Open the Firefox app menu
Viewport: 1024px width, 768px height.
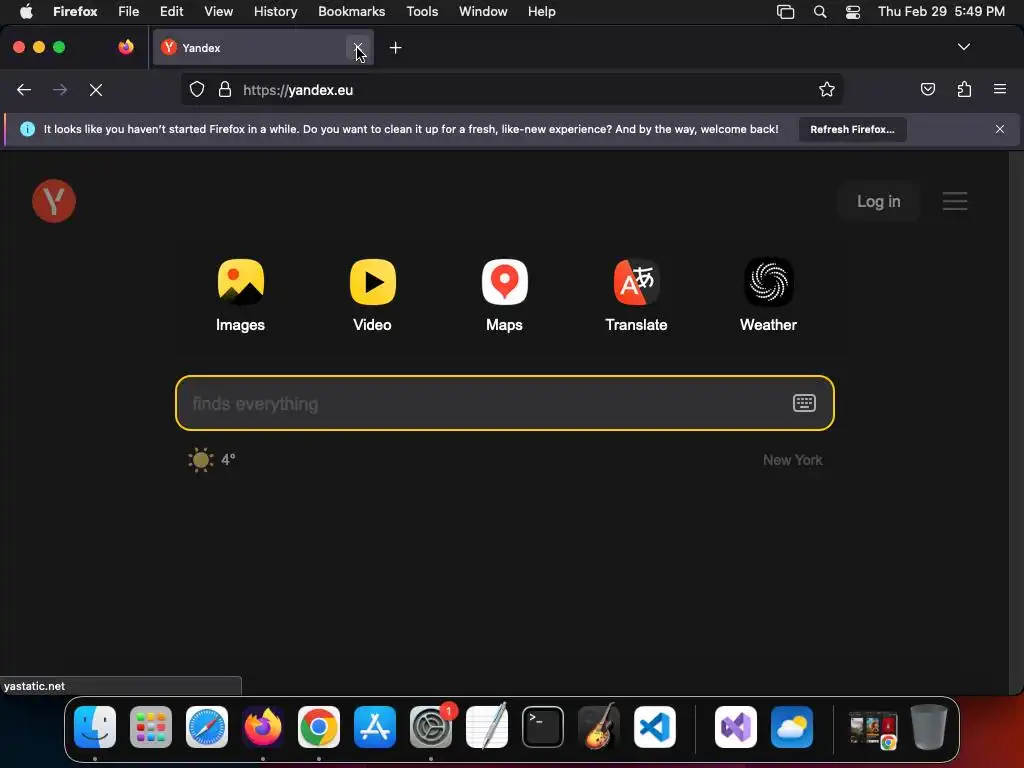(x=75, y=11)
